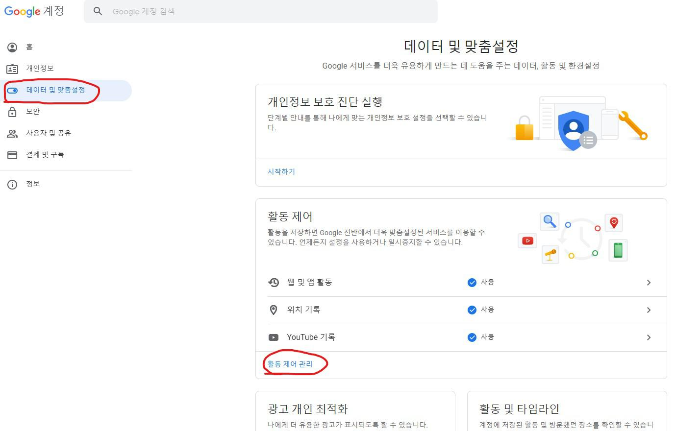
Task: Click the location pin icon for 위치 기록
Action: click(x=273, y=310)
